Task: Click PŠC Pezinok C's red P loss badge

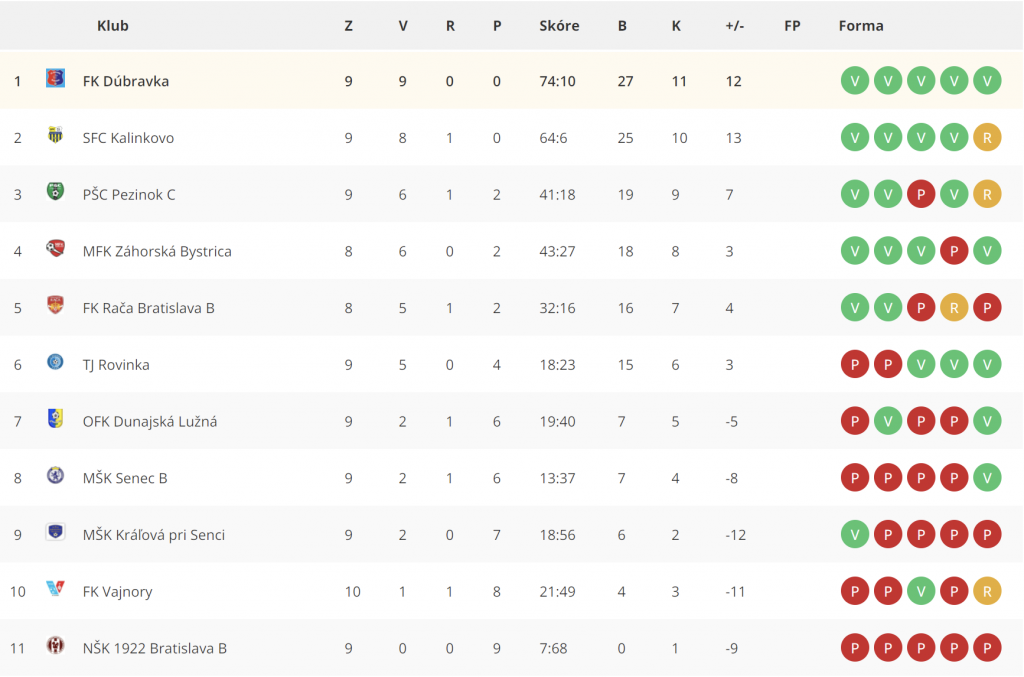Action: 921,195
